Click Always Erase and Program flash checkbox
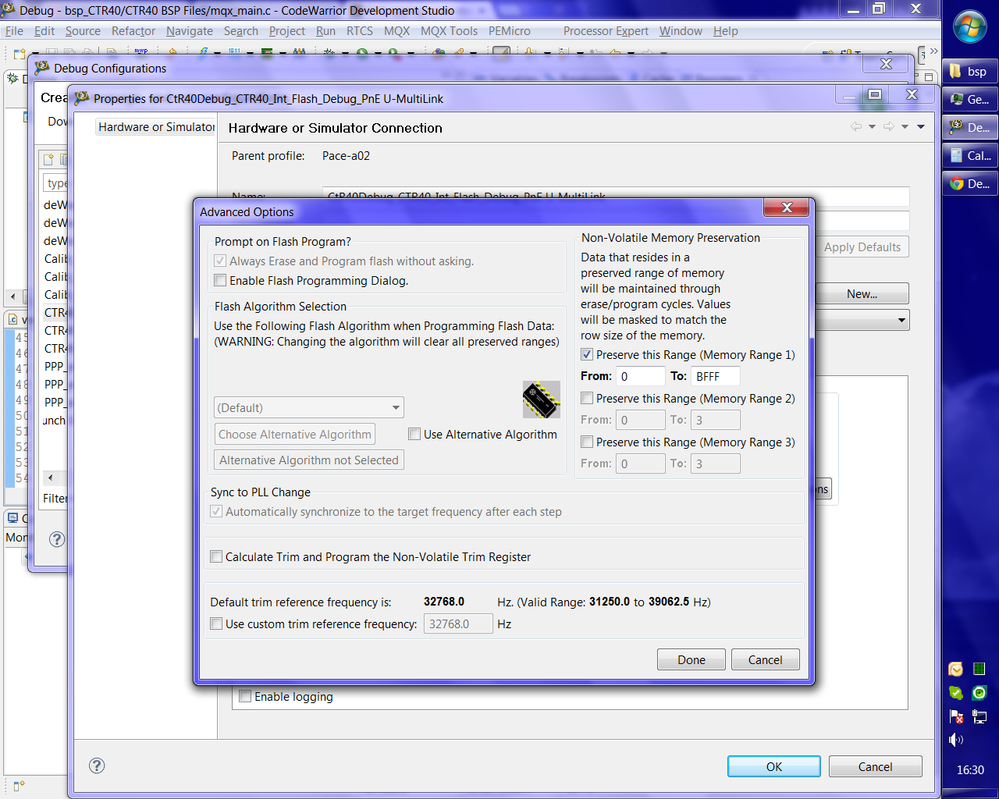999x799 pixels. [x=220, y=261]
